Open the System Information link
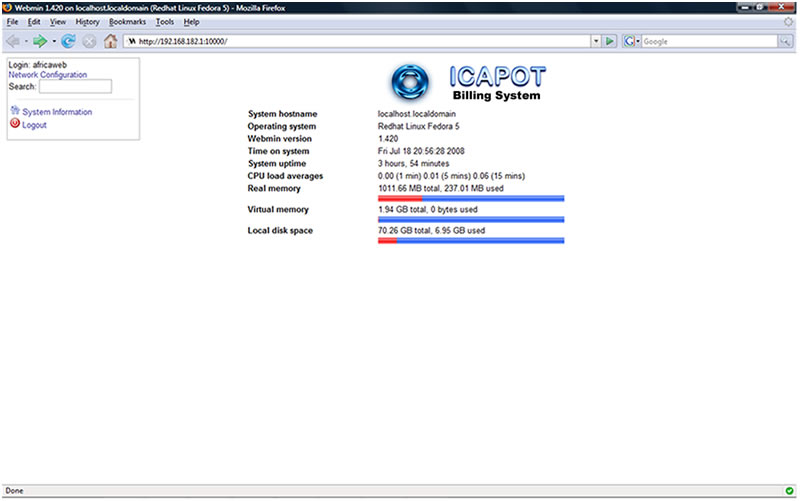 pos(57,112)
